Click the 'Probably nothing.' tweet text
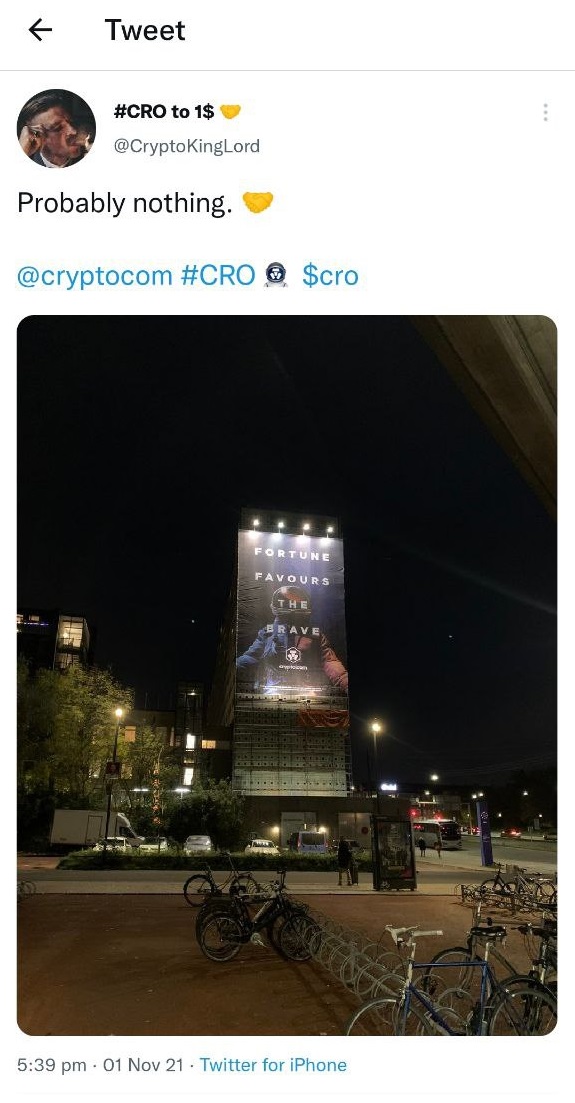 [x=125, y=203]
